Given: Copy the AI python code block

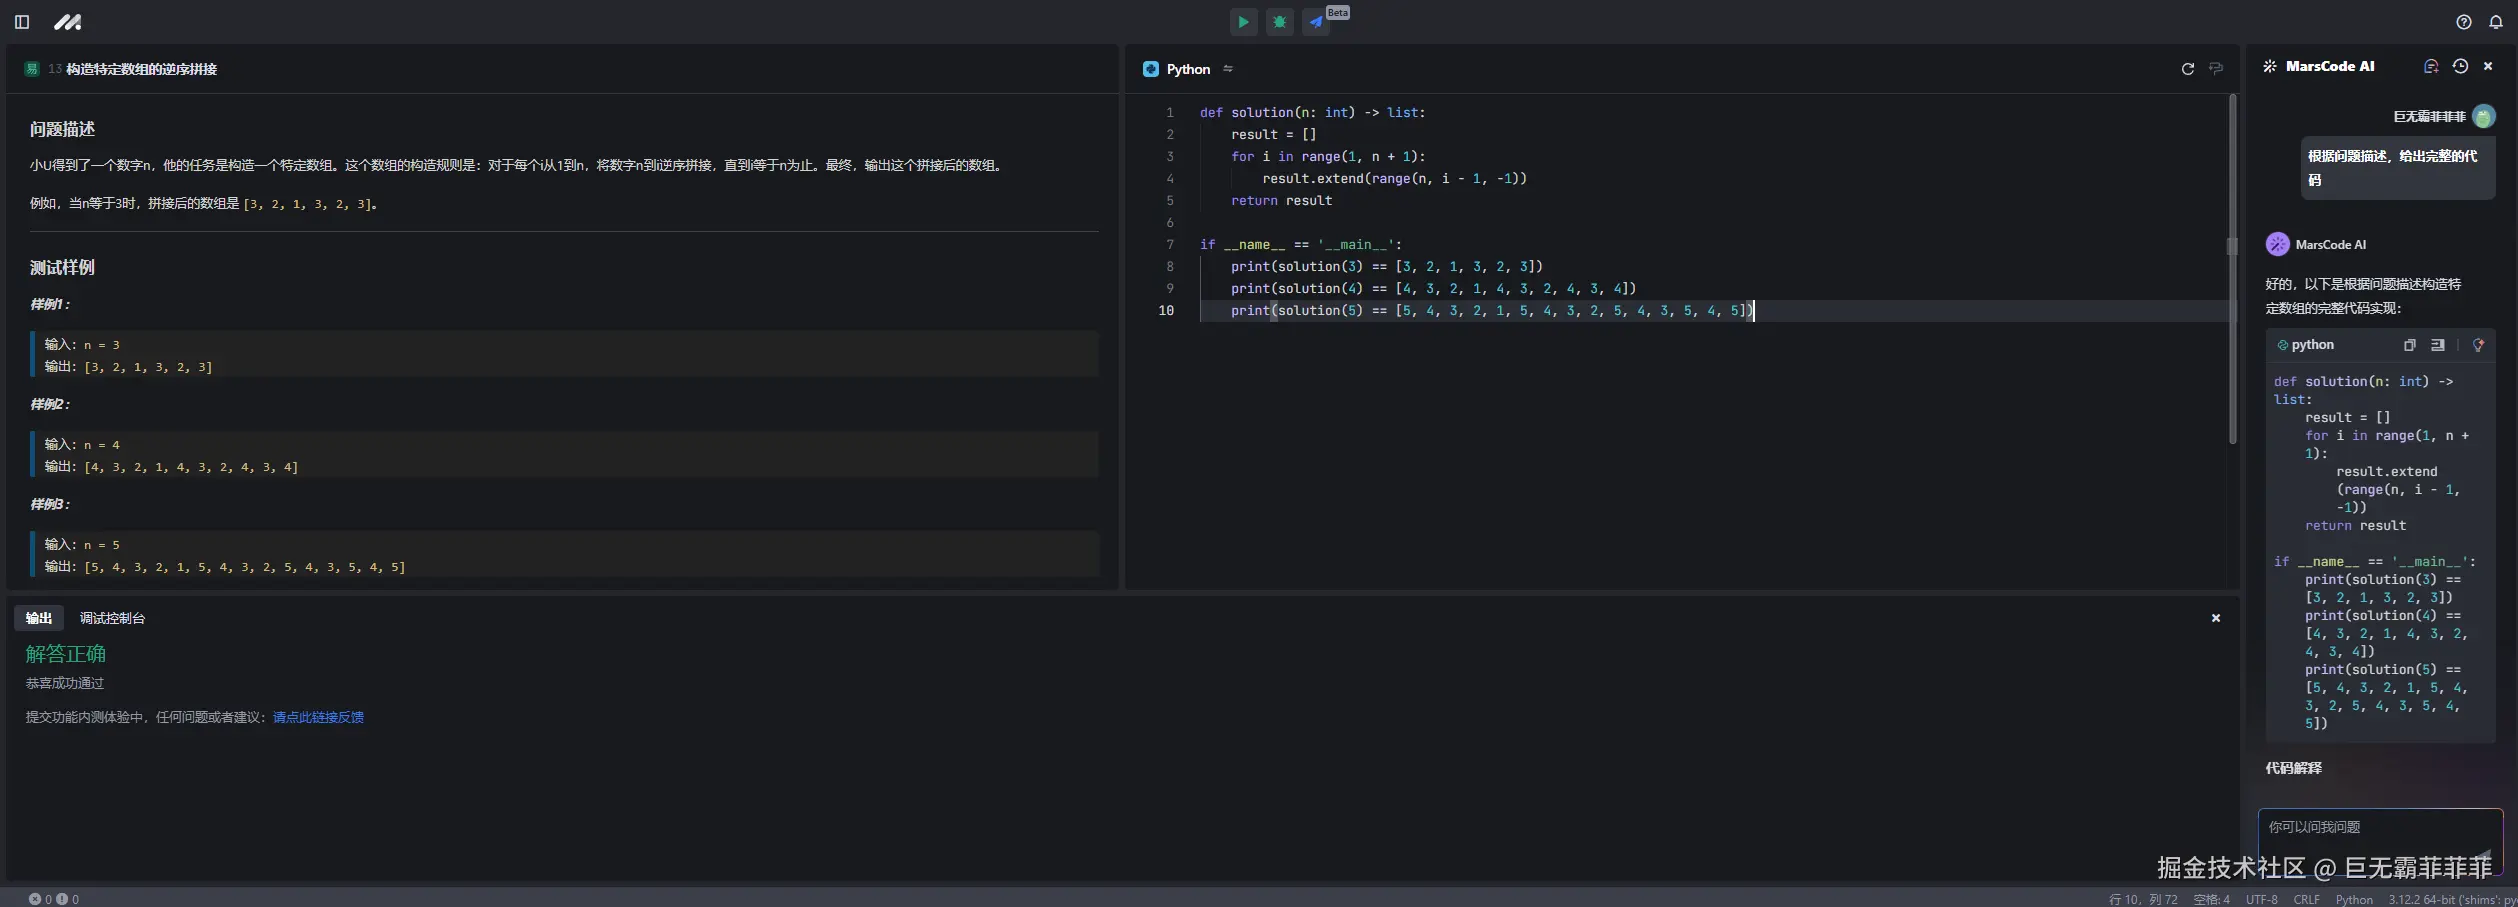Looking at the screenshot, I should point(2410,345).
